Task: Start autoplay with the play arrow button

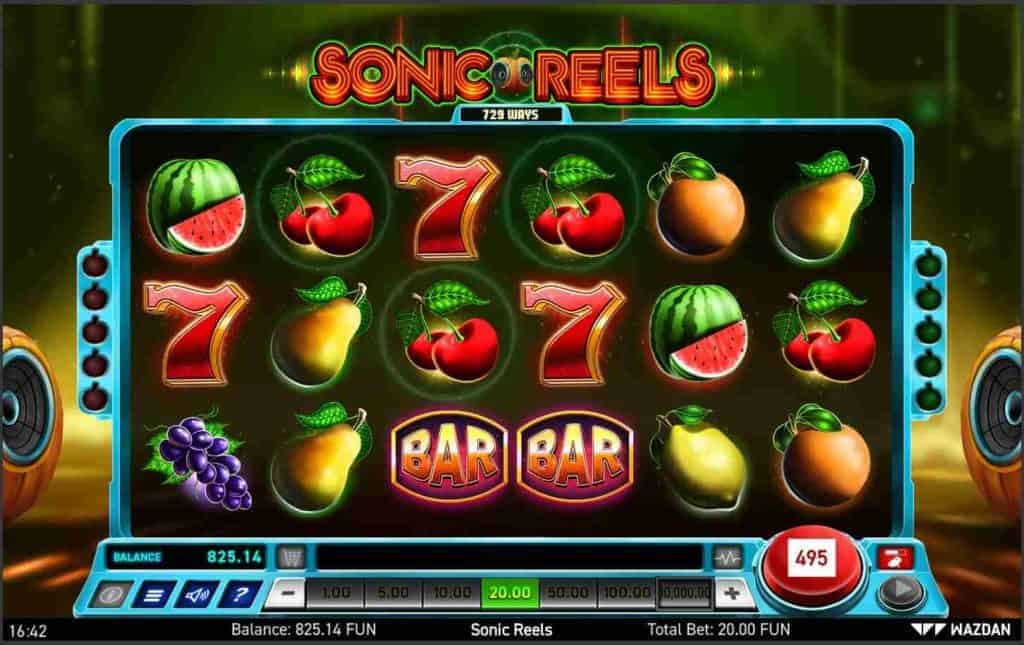Action: 901,591
